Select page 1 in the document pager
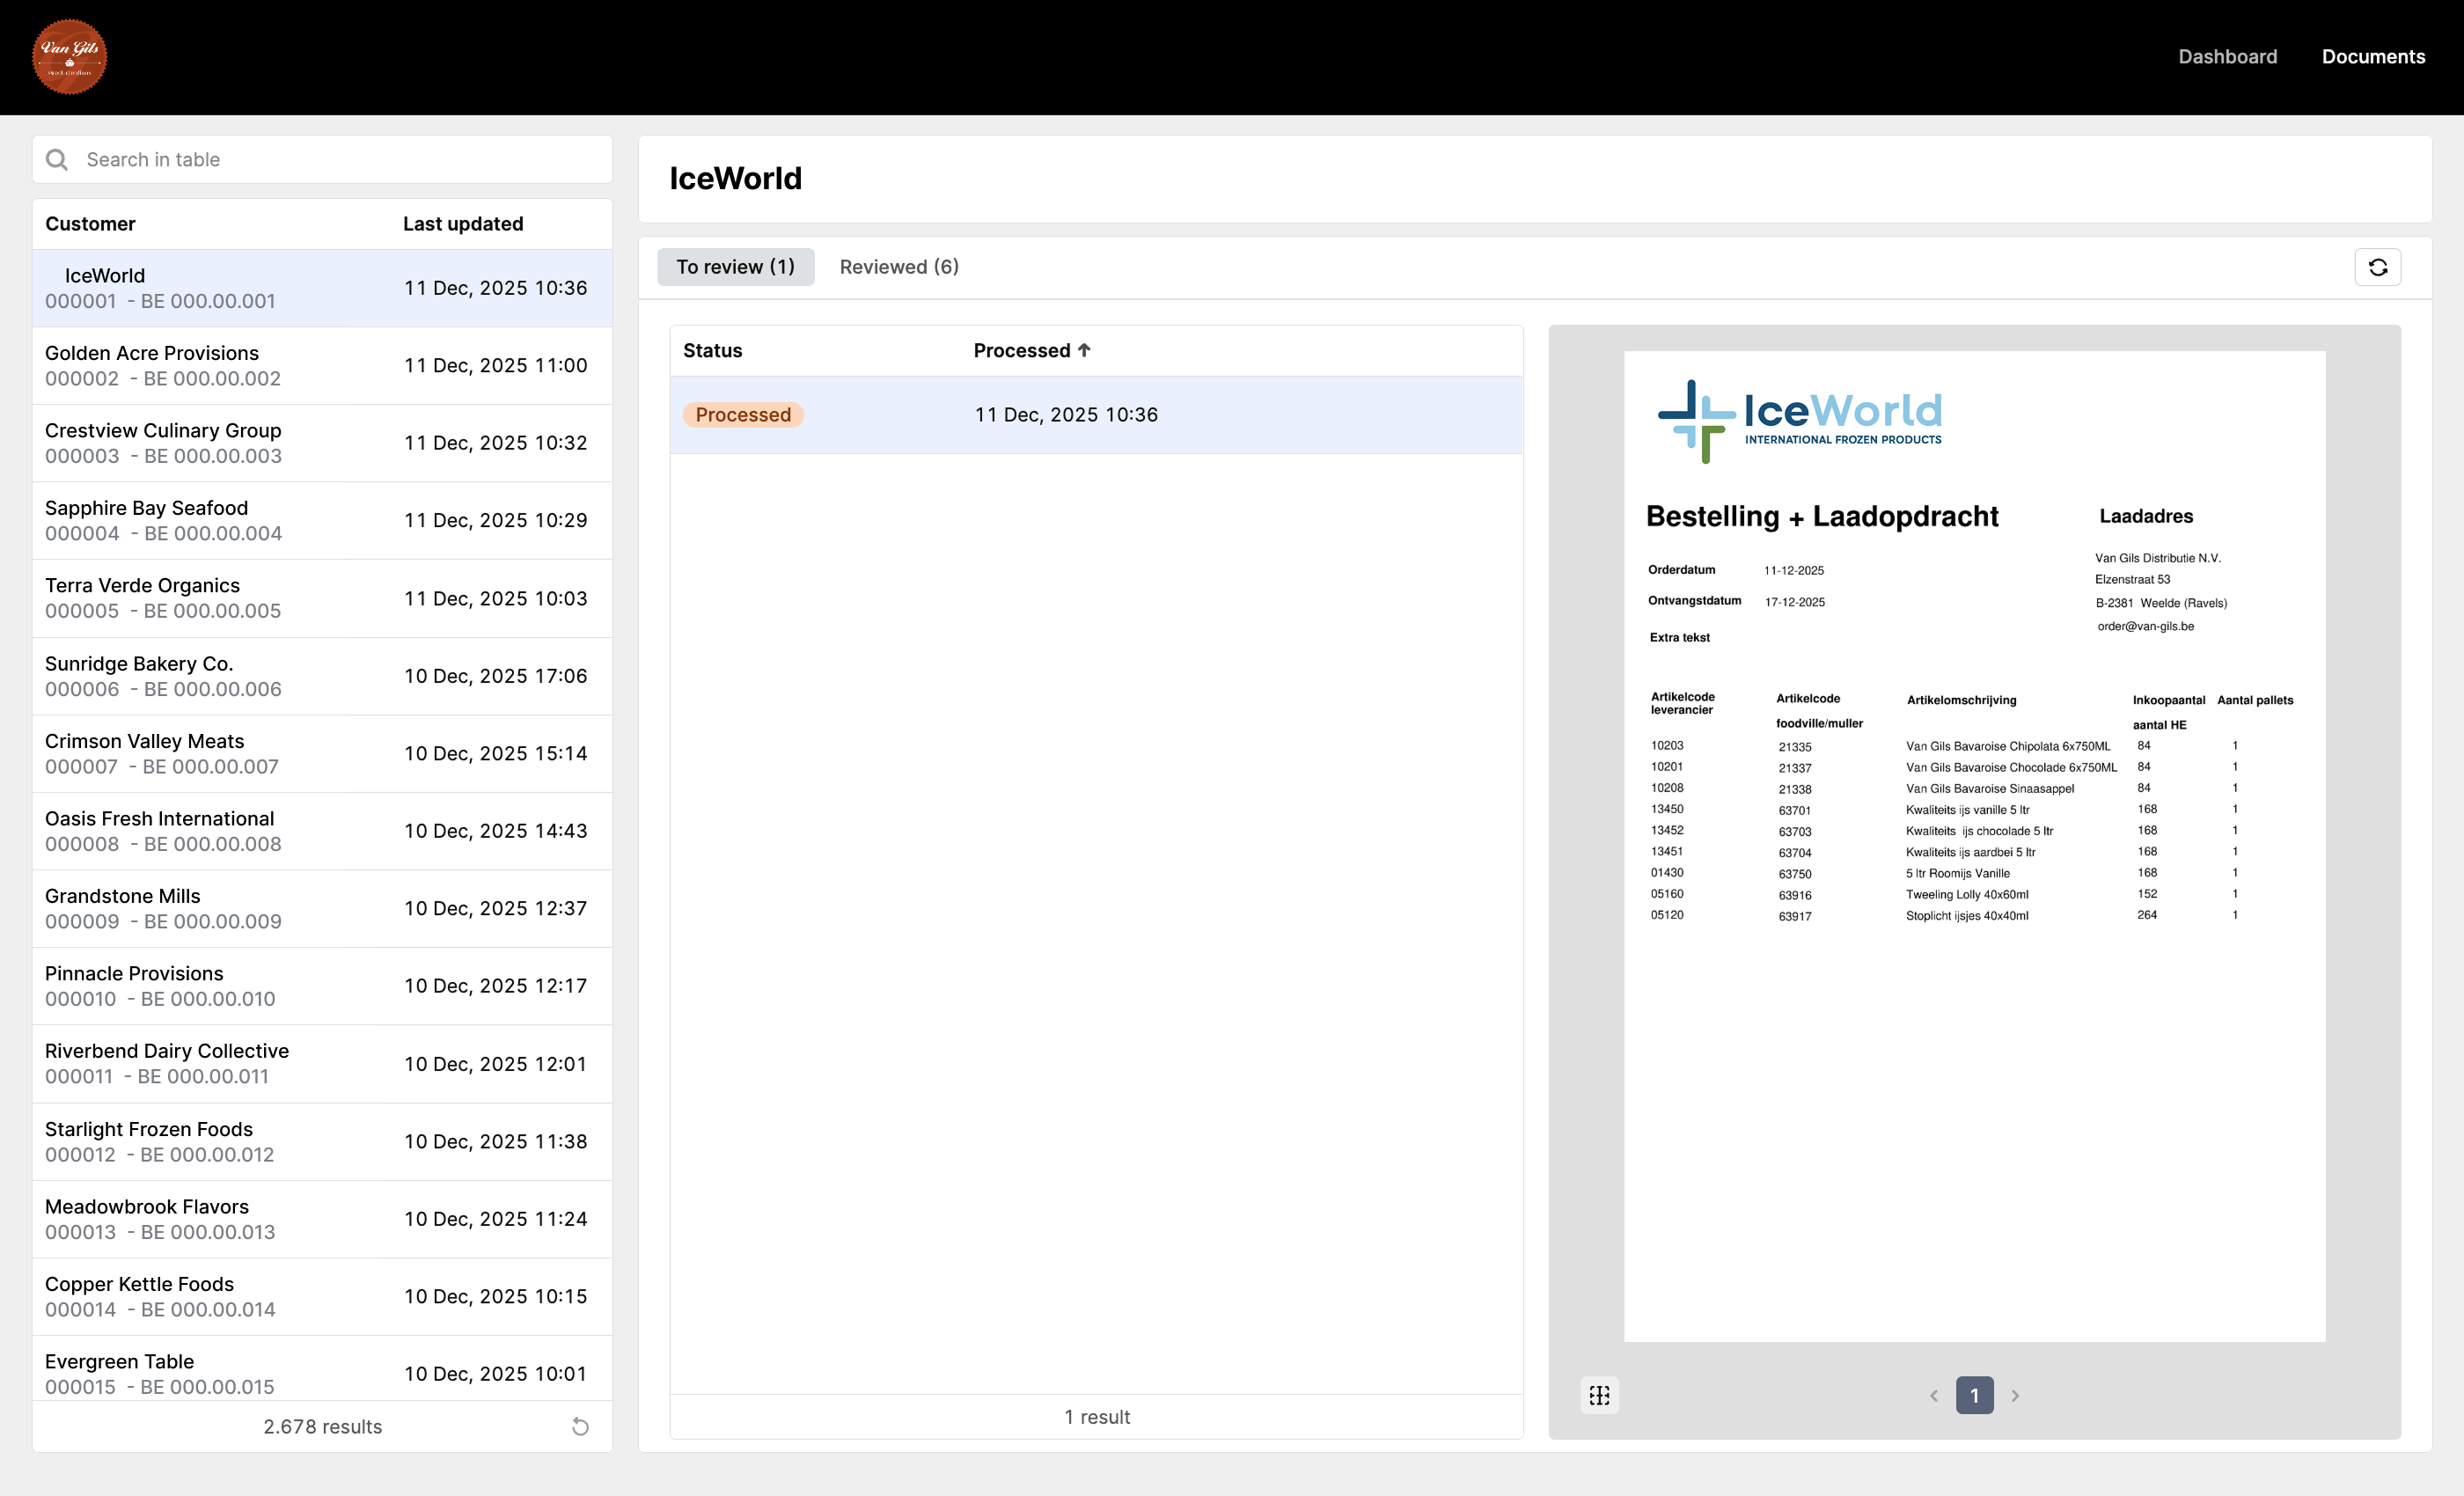This screenshot has width=2464, height=1496. click(1974, 1395)
